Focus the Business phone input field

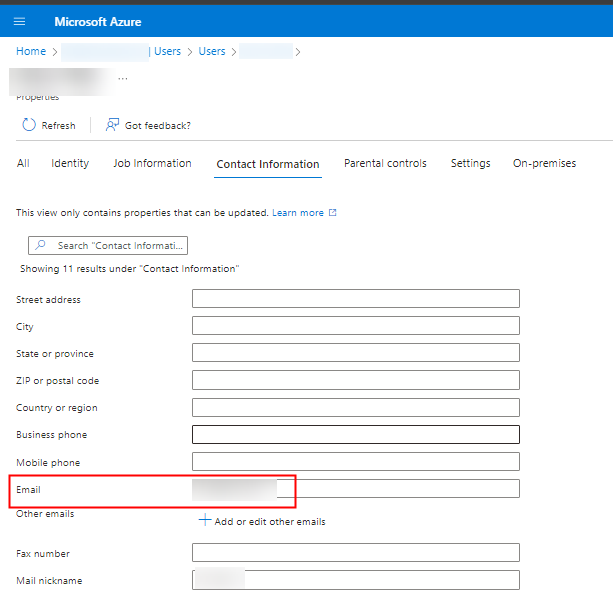(355, 434)
